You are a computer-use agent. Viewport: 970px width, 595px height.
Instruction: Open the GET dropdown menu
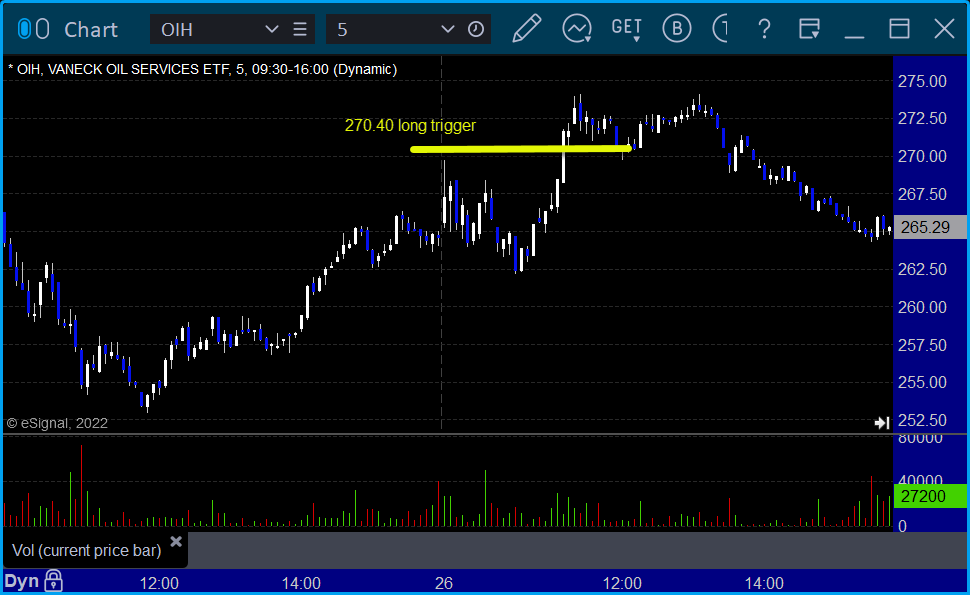[x=626, y=29]
